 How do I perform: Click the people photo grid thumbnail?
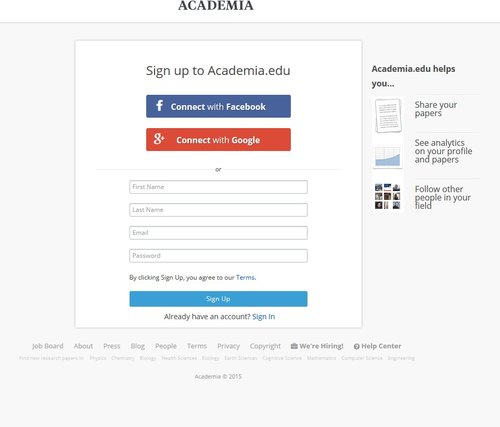pos(387,196)
